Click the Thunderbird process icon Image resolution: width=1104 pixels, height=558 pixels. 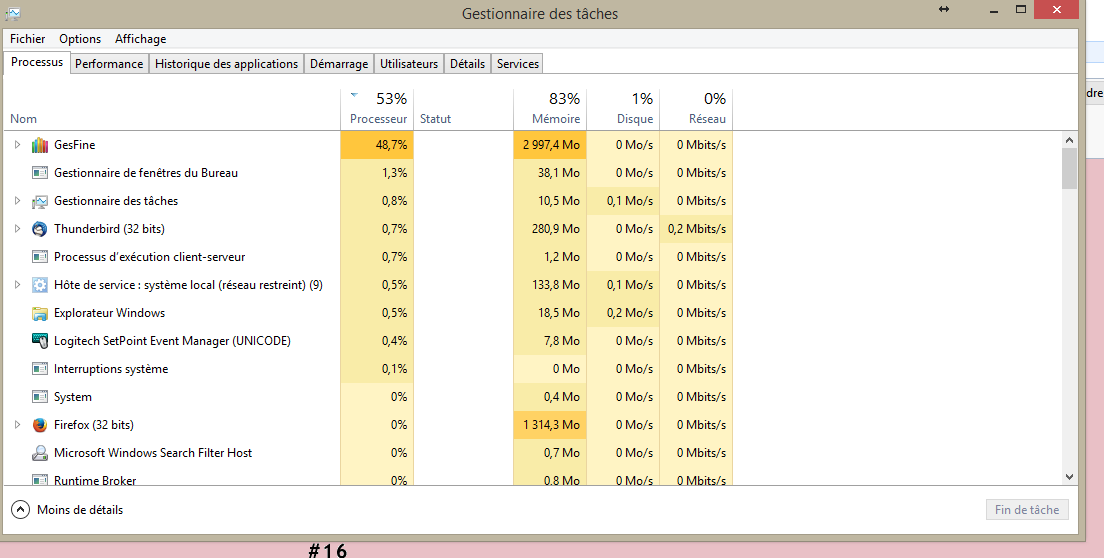[x=40, y=229]
